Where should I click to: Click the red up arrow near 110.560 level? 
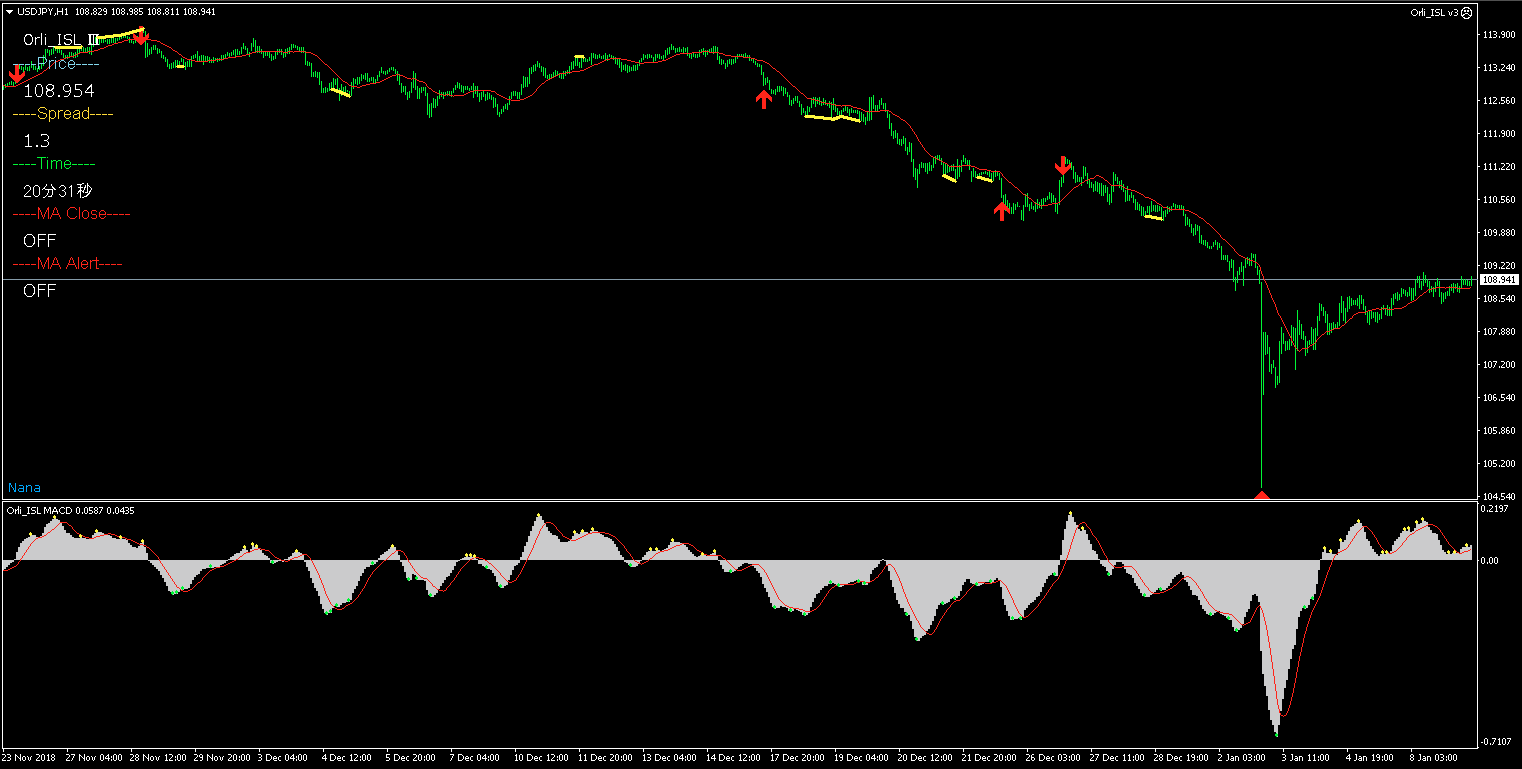[x=1001, y=210]
